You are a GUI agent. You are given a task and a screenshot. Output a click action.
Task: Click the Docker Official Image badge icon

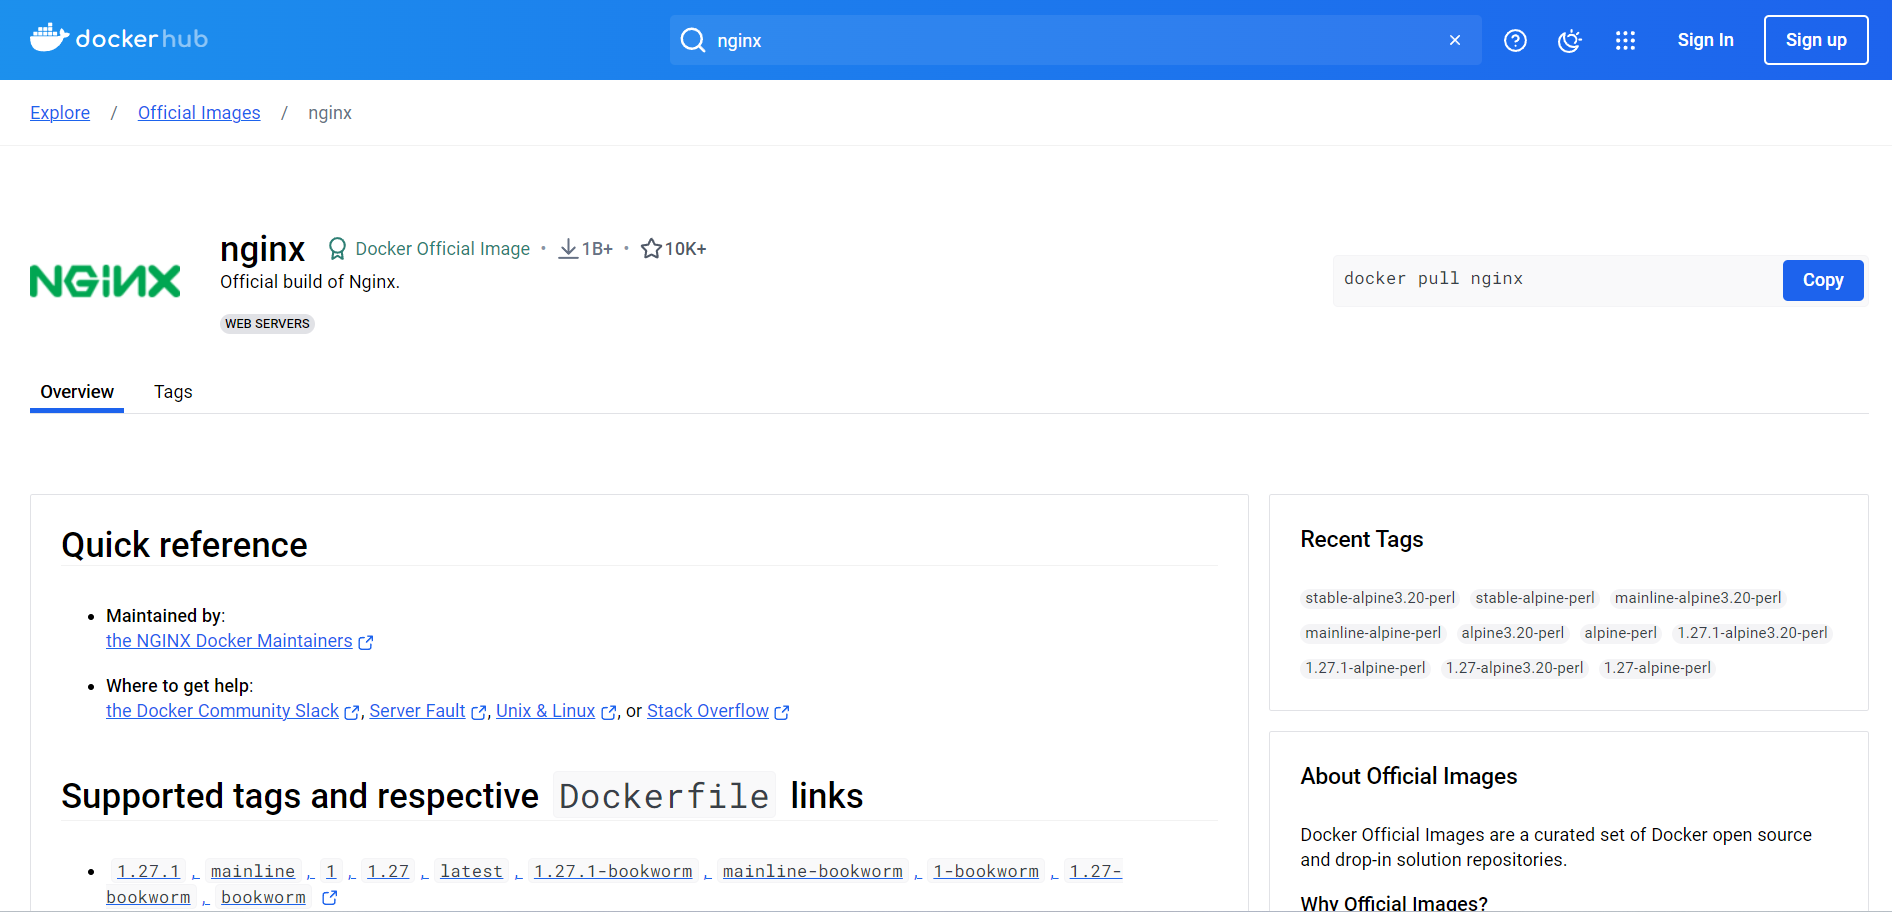click(337, 248)
